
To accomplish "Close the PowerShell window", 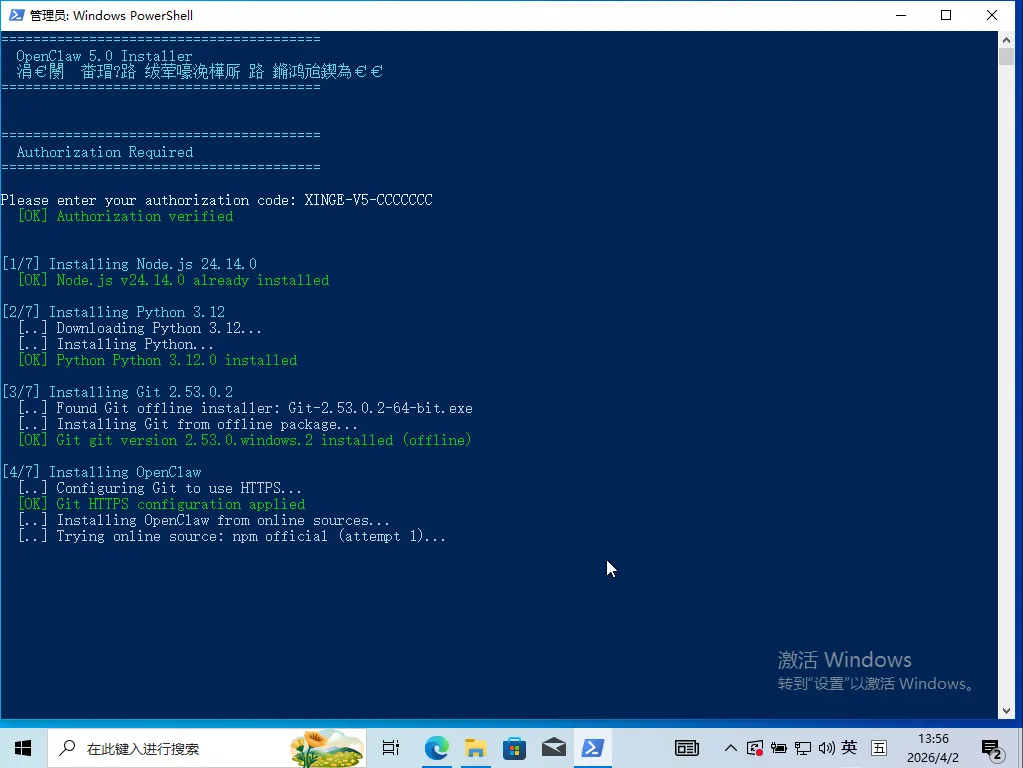I will click(992, 15).
